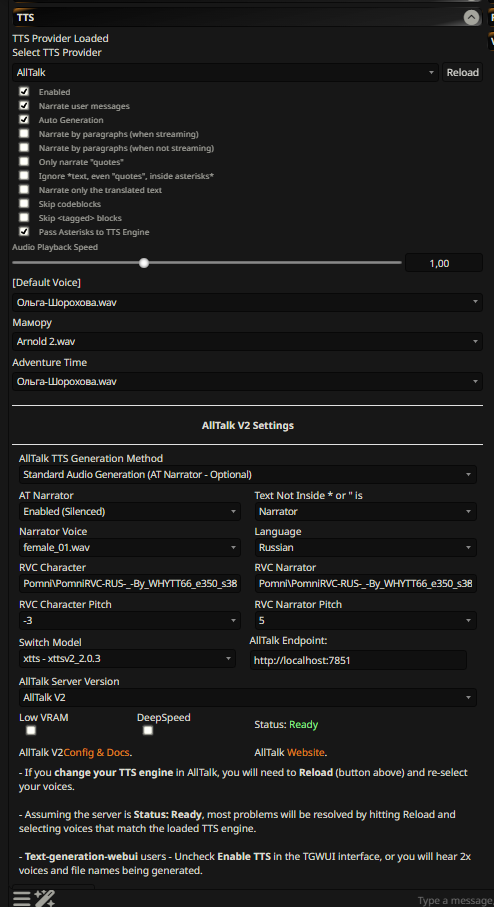This screenshot has width=494, height=907.
Task: Open the Select TTS Provider dropdown
Action: pyautogui.click(x=226, y=73)
